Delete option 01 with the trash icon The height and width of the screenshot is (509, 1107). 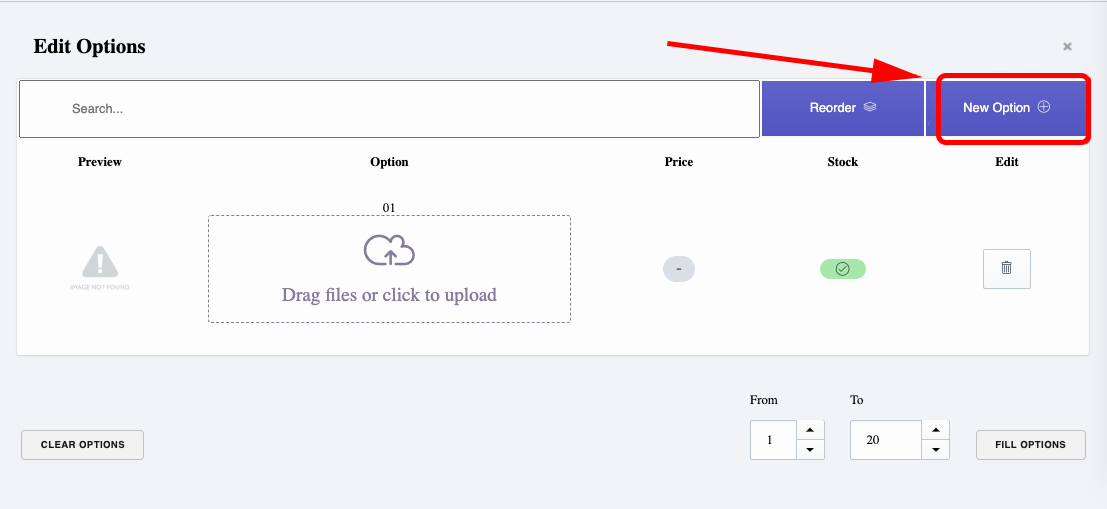[1007, 268]
